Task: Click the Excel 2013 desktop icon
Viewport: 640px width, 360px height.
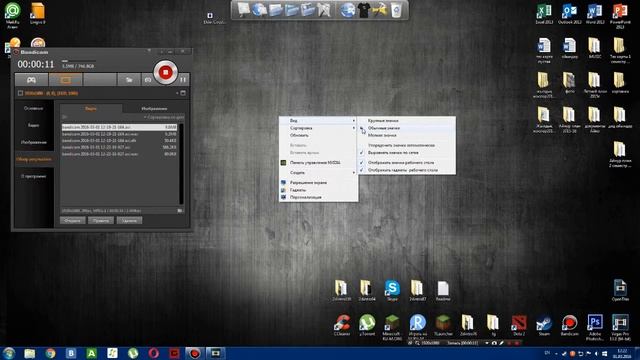Action: pos(544,14)
